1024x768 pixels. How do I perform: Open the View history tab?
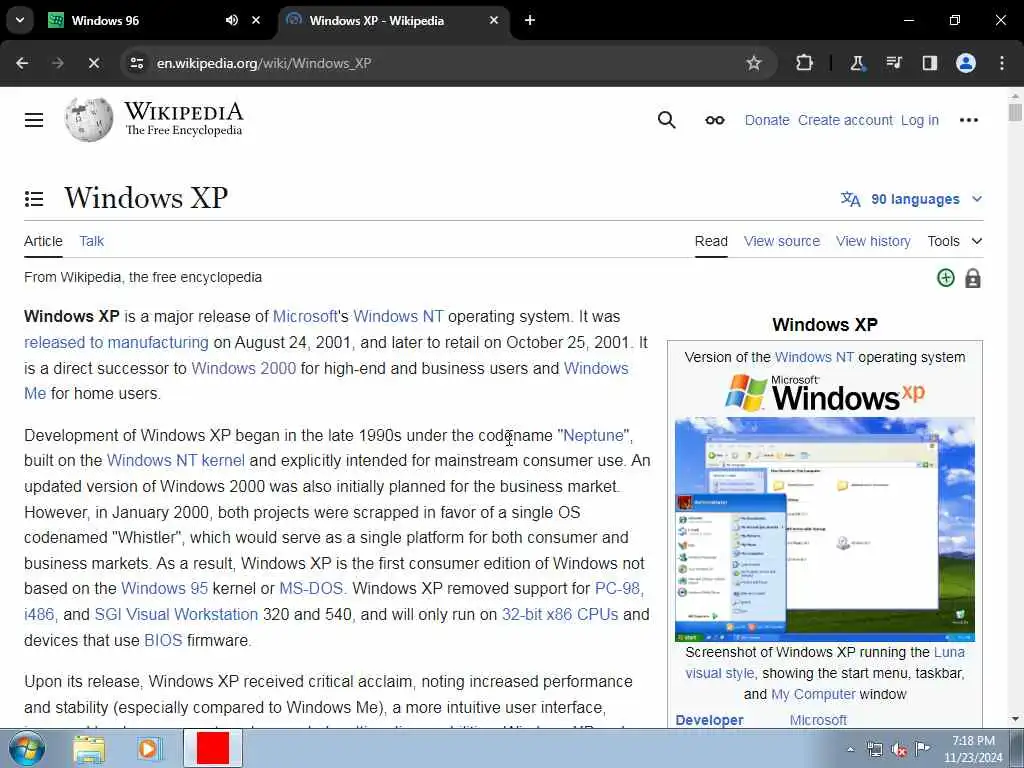click(x=873, y=241)
